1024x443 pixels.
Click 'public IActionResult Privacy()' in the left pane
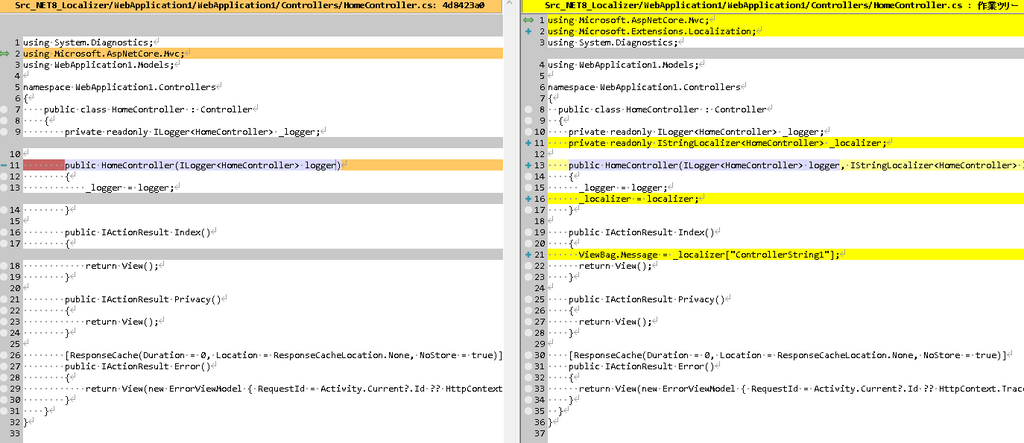coord(143,299)
